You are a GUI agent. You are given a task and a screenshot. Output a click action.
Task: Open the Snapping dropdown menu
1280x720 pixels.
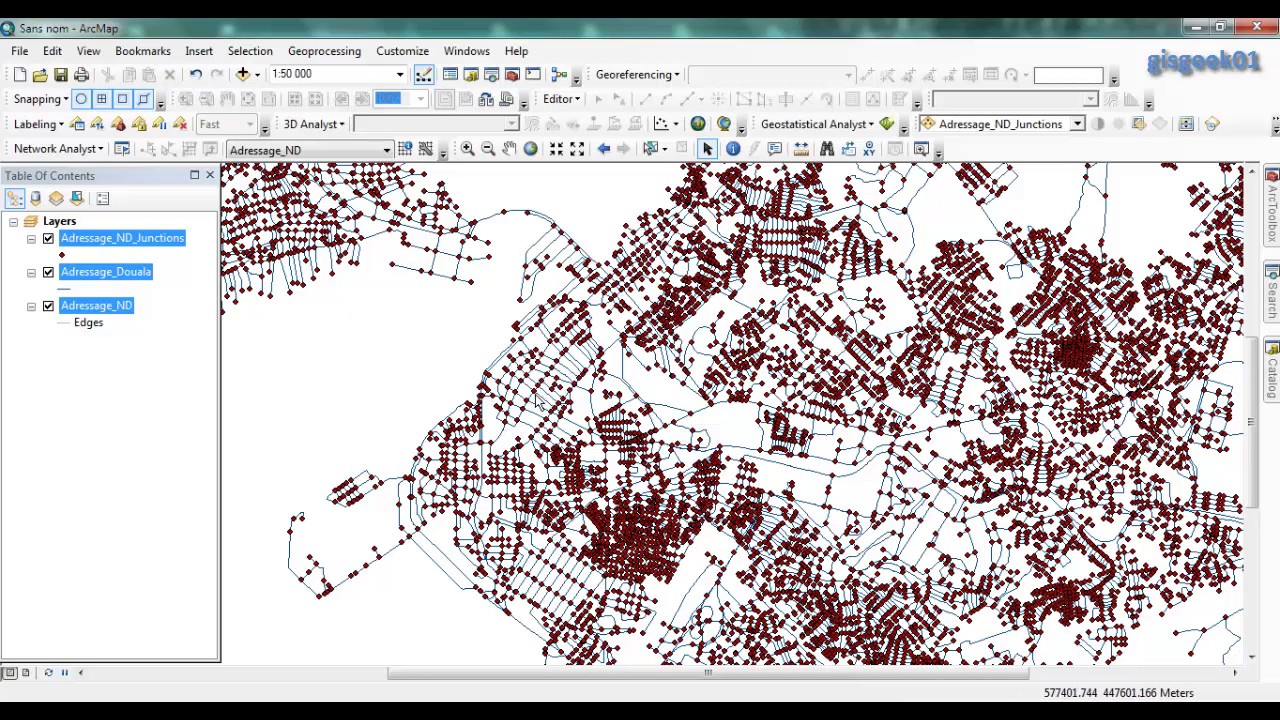click(x=41, y=99)
